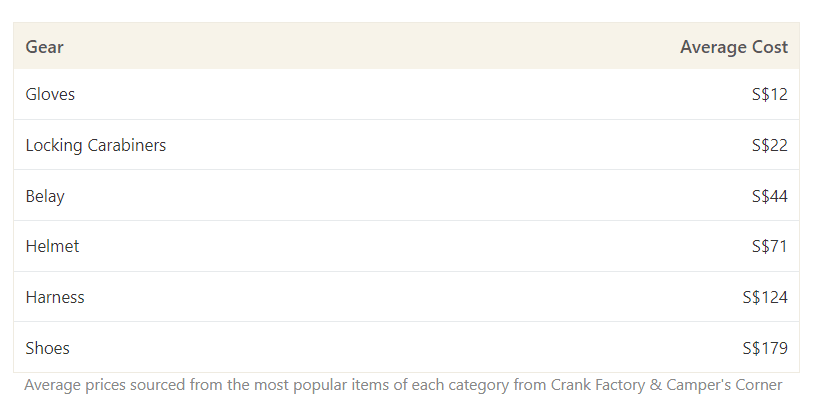
Task: Select the Locking Carabiners label
Action: 96,145
